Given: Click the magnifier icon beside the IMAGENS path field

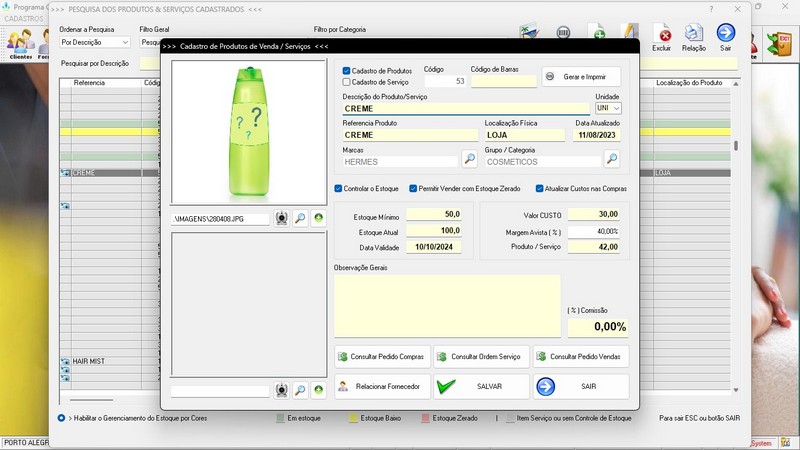Looking at the screenshot, I should tap(300, 218).
